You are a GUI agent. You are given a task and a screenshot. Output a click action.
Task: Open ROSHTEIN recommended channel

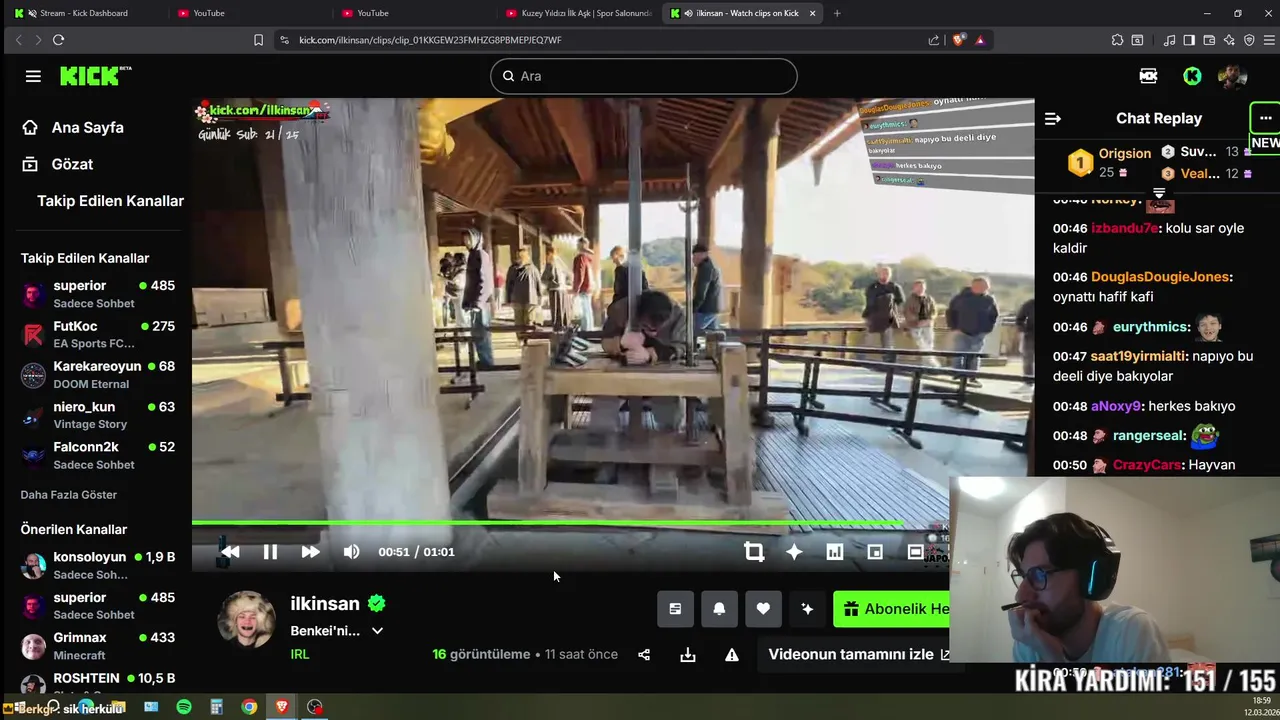pos(98,684)
